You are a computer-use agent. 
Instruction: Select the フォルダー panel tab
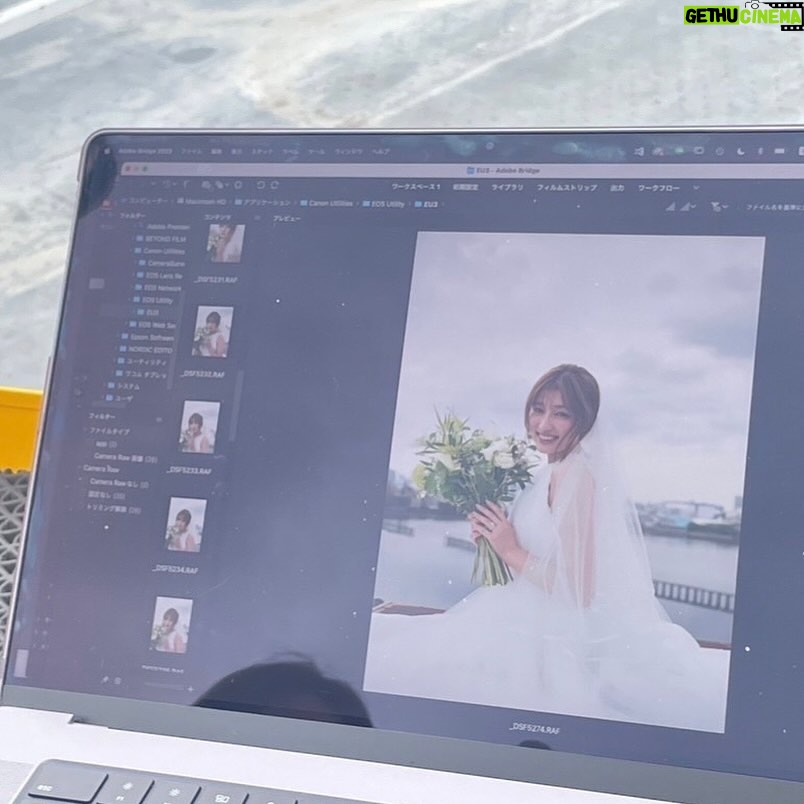[133, 216]
